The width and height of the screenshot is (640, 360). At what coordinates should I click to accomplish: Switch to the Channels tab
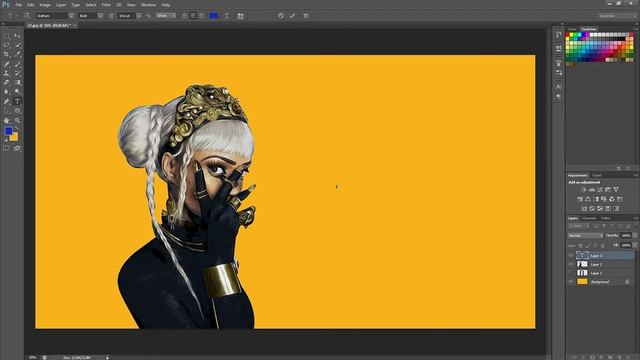pos(589,218)
